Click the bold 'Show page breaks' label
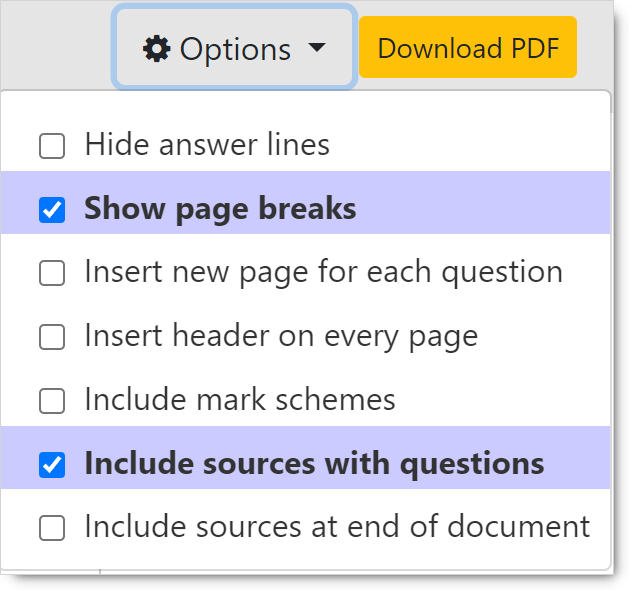 tap(220, 209)
